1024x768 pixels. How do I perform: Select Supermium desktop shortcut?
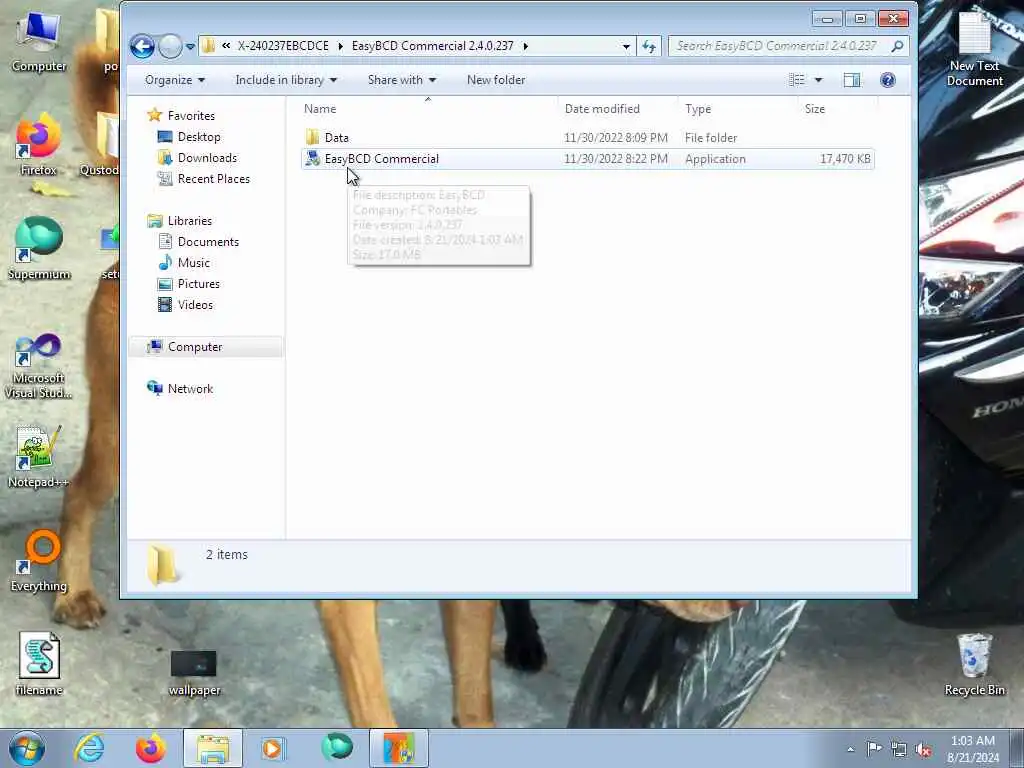pyautogui.click(x=39, y=248)
